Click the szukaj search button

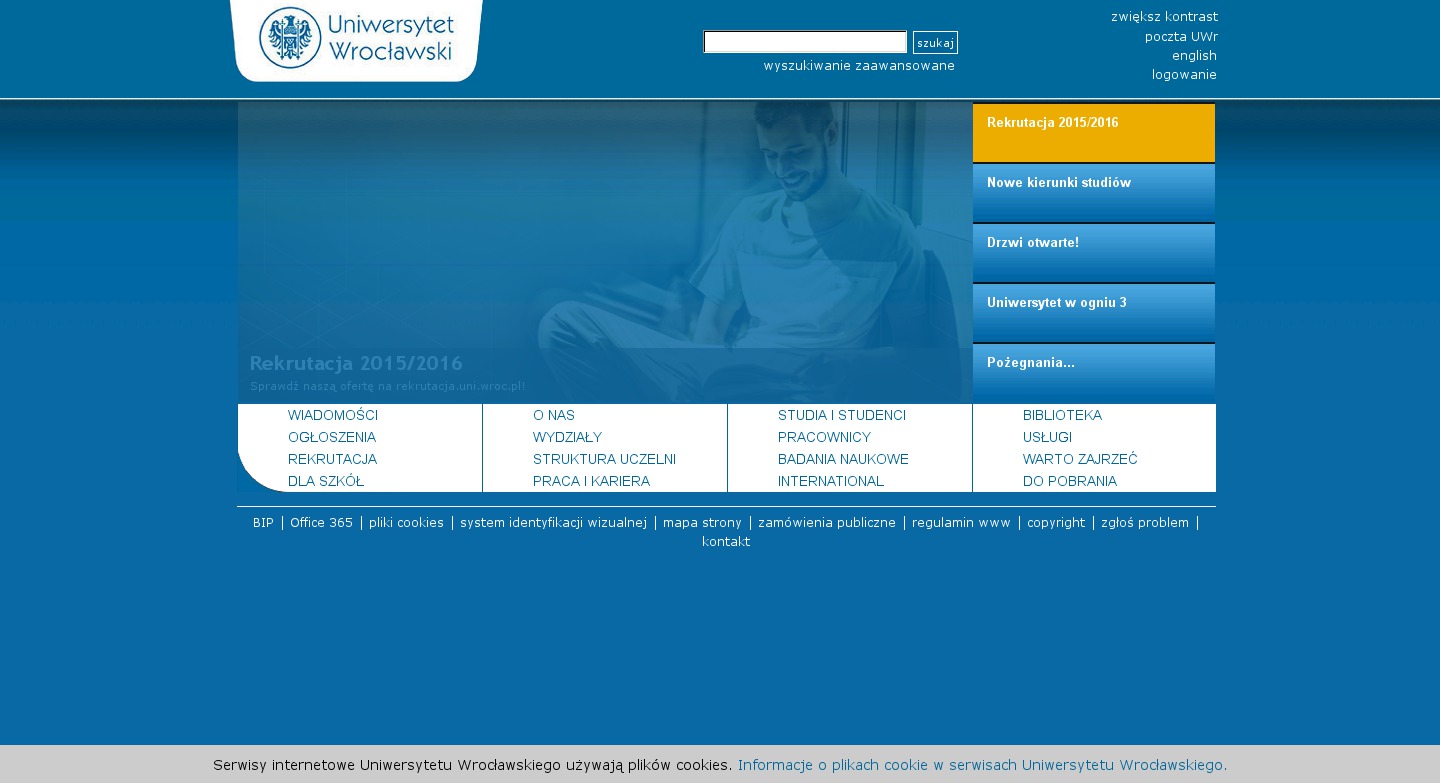coord(935,42)
